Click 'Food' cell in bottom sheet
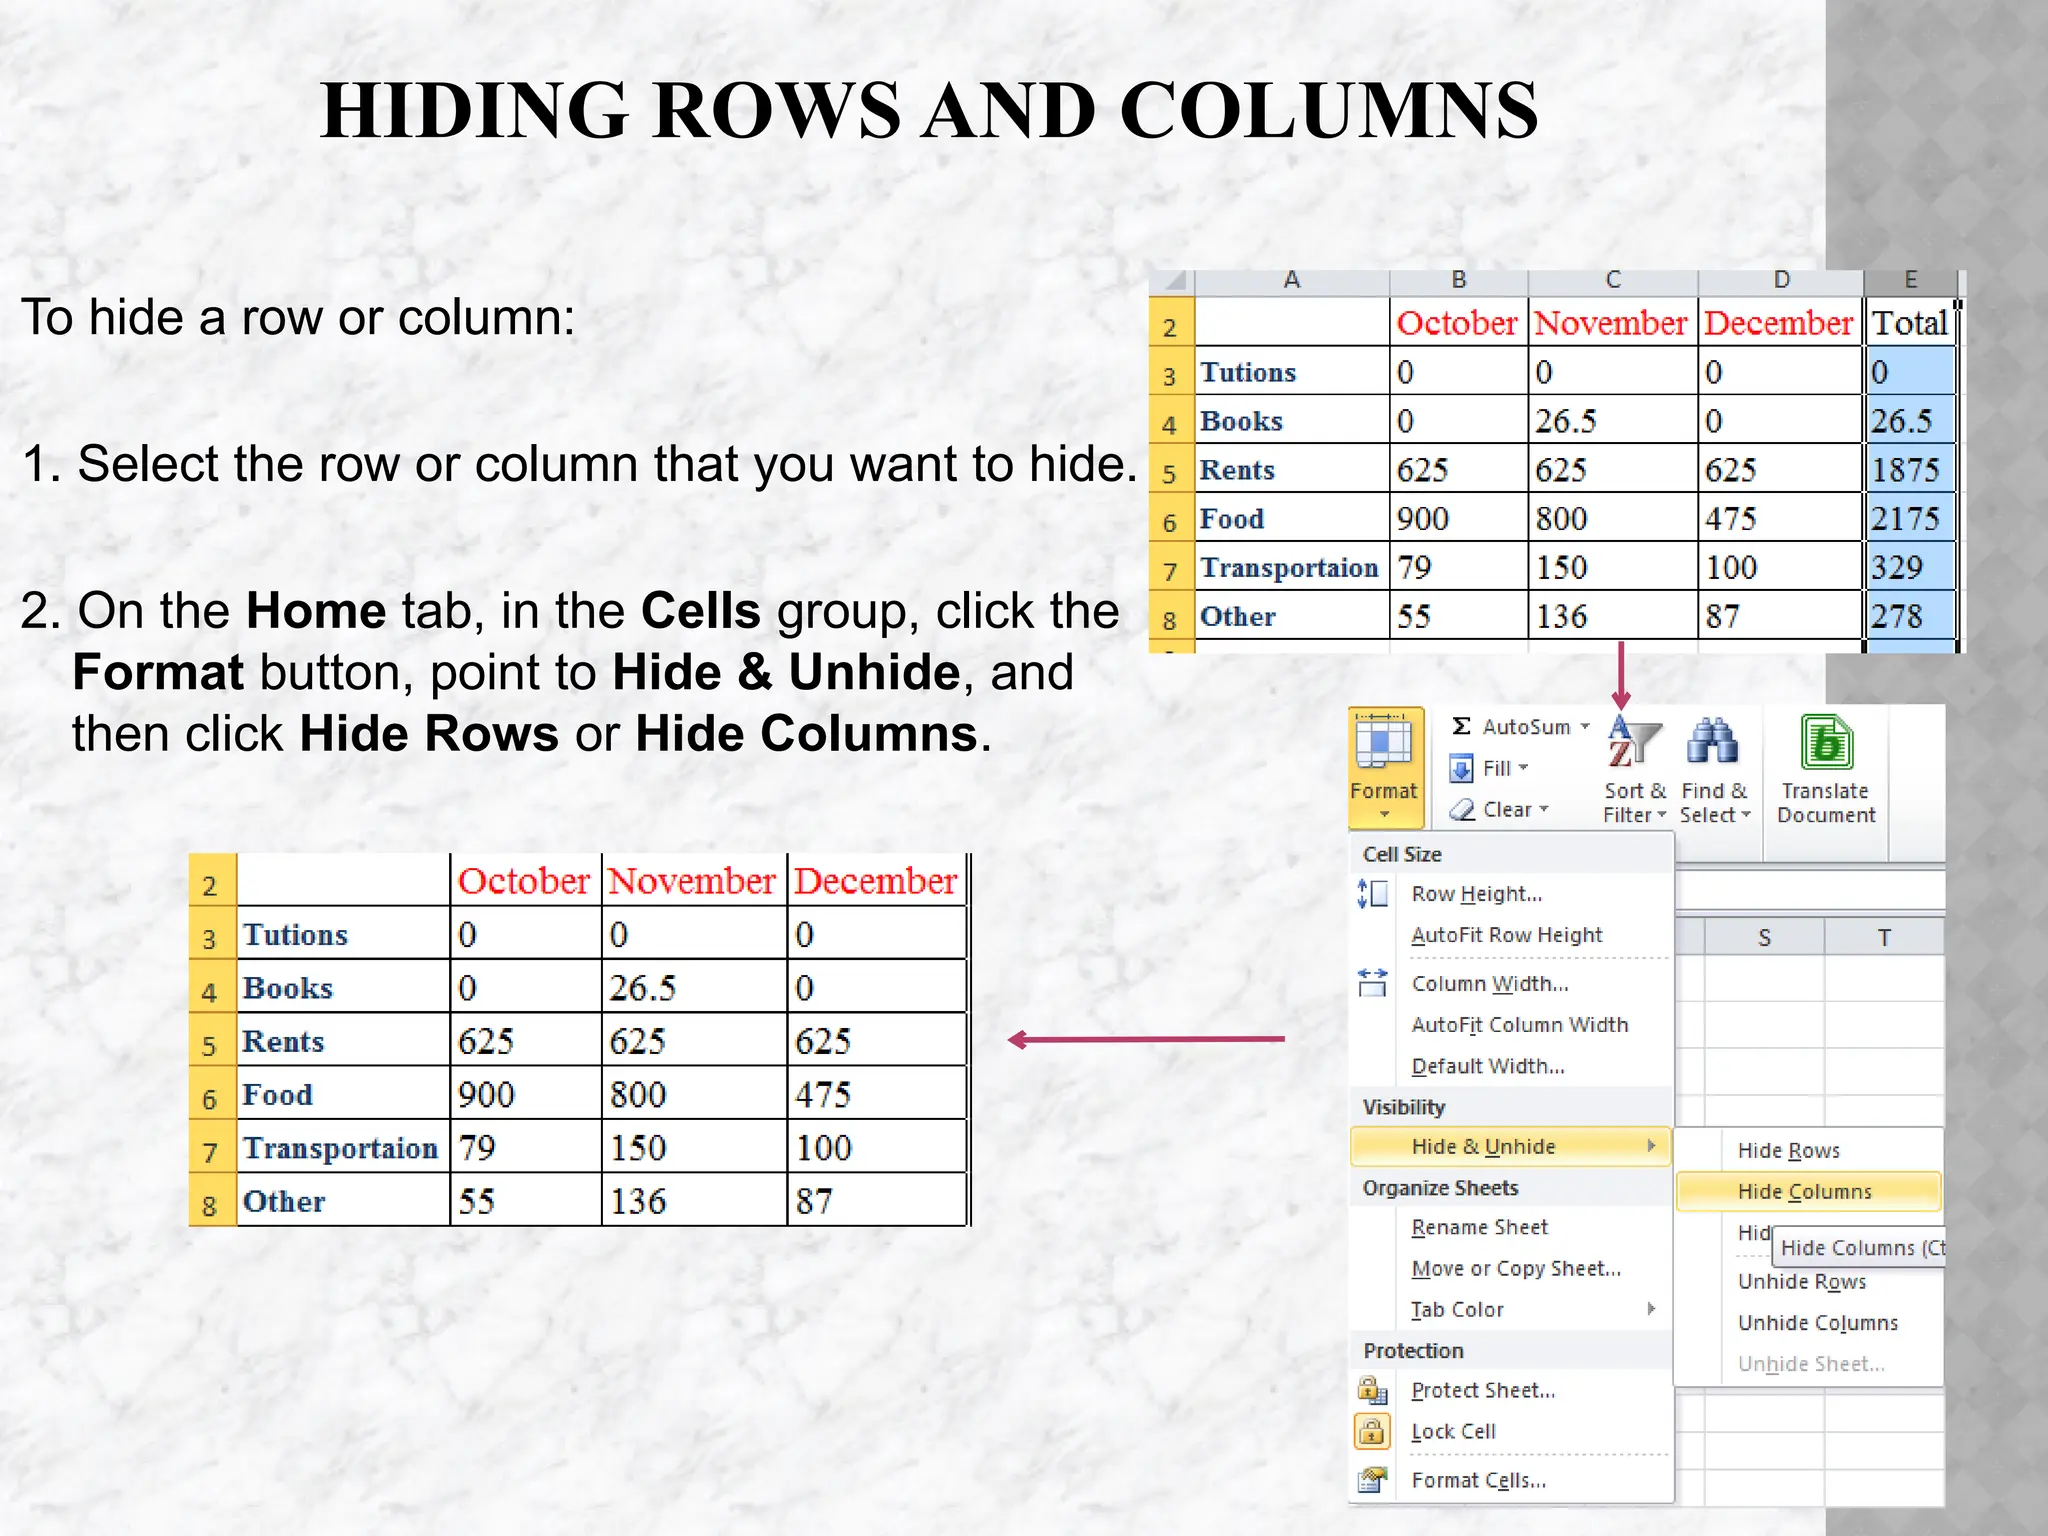 tap(343, 1095)
